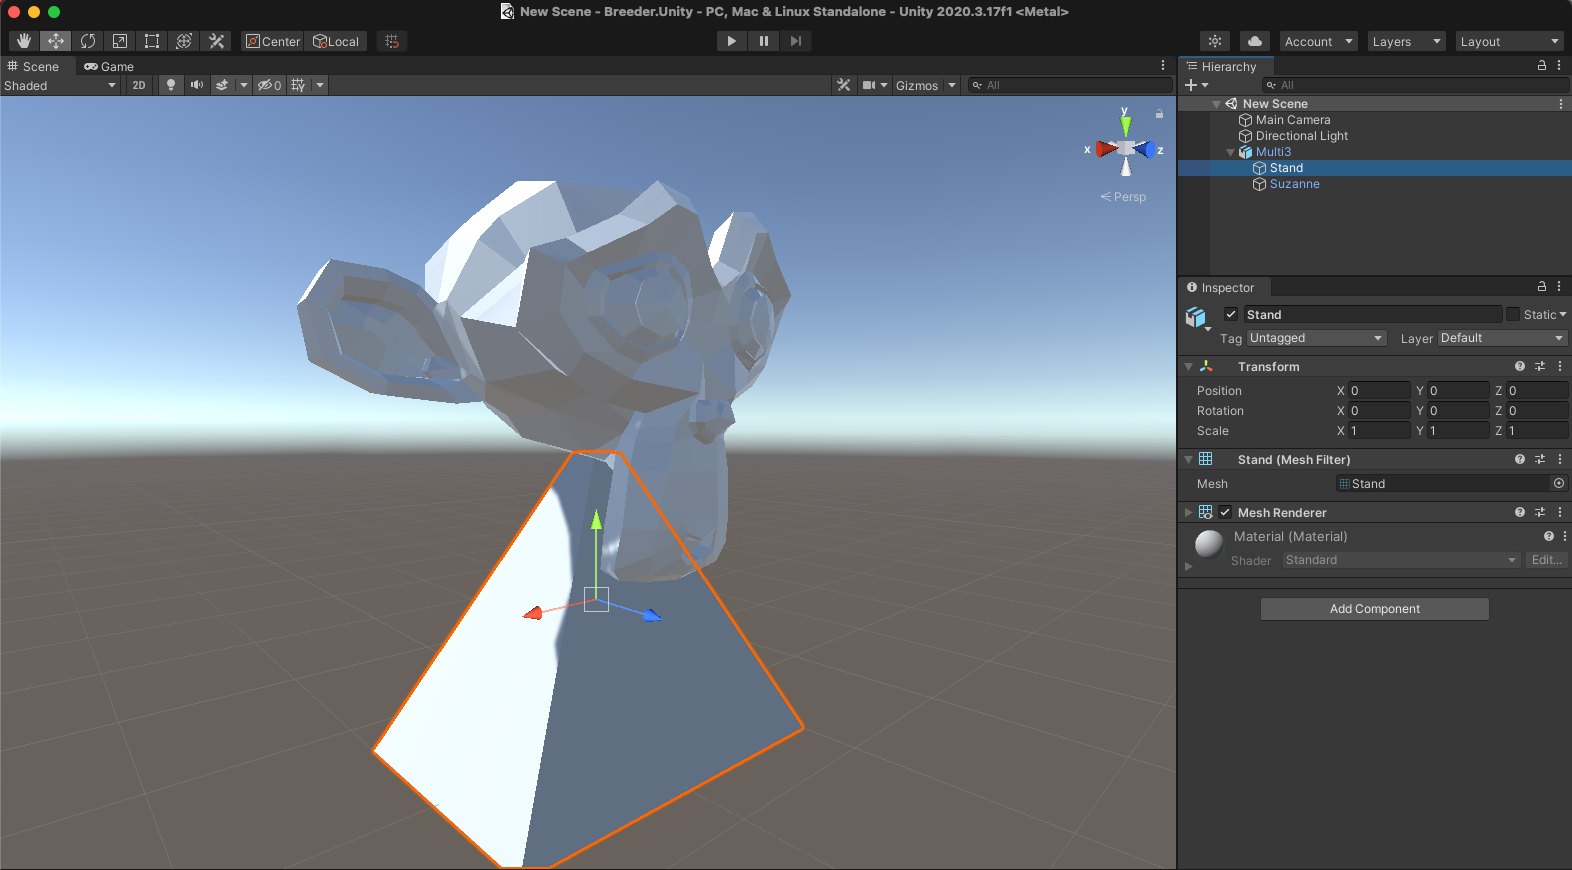Image resolution: width=1572 pixels, height=870 pixels.
Task: Collapse the Transform component
Action: click(1189, 367)
